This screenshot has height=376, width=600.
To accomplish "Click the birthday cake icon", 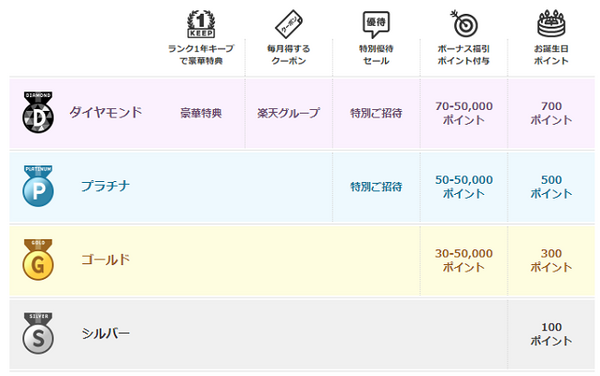I will (551, 24).
